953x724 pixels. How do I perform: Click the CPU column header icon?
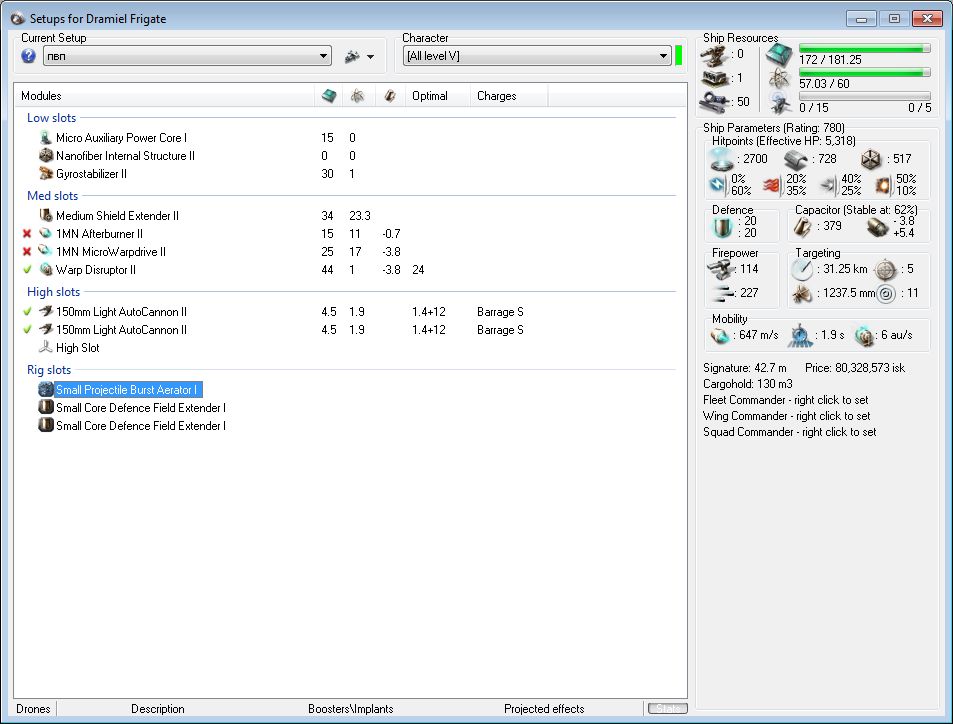(329, 95)
